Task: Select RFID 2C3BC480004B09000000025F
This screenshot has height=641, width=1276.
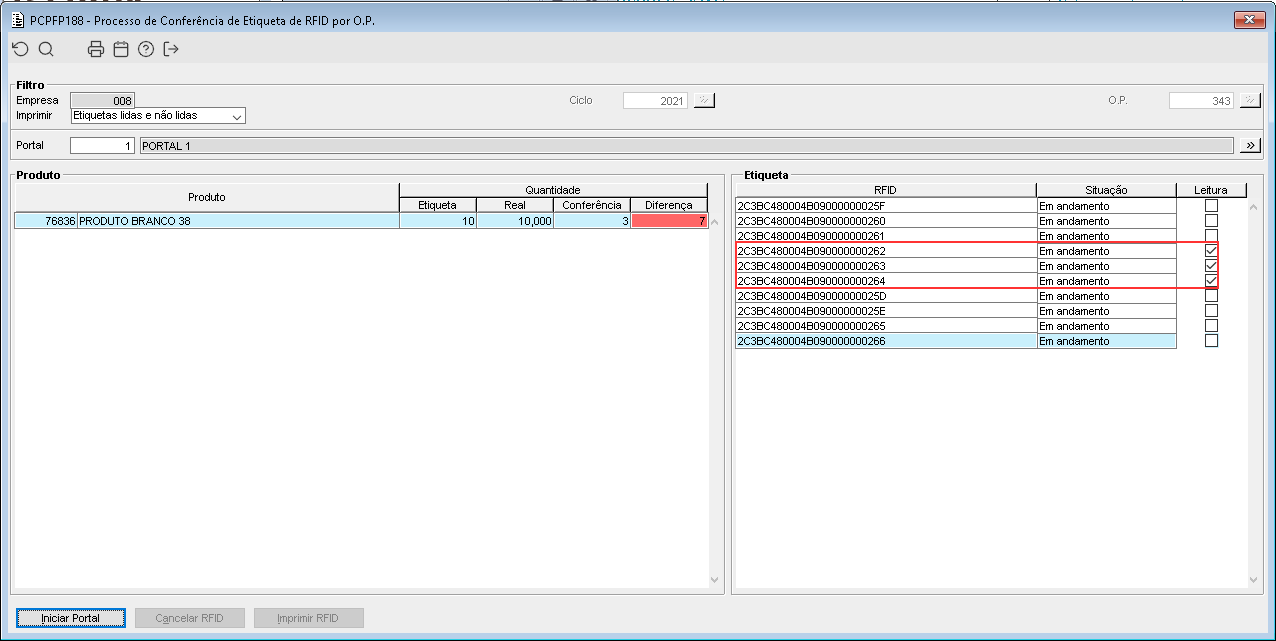Action: (885, 206)
